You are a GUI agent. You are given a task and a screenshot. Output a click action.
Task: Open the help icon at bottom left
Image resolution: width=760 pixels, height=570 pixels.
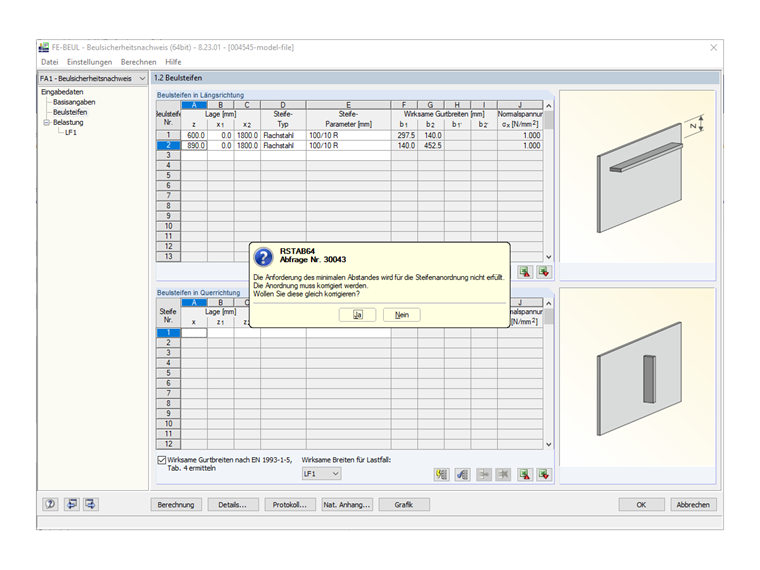tap(50, 504)
